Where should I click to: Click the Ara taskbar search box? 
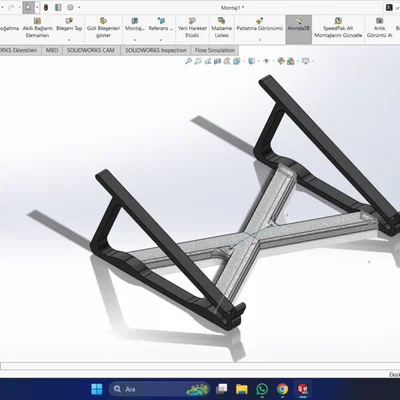coord(160,389)
